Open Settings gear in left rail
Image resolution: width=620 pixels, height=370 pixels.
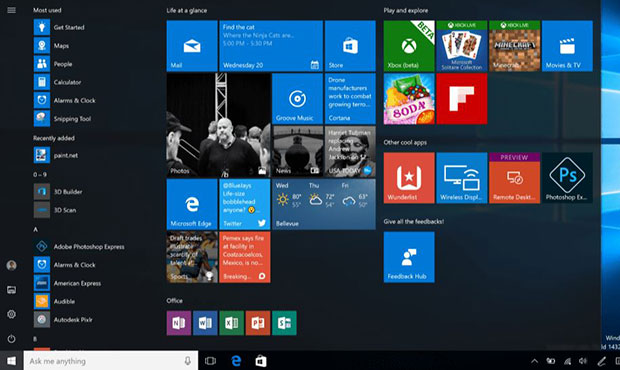tap(11, 314)
